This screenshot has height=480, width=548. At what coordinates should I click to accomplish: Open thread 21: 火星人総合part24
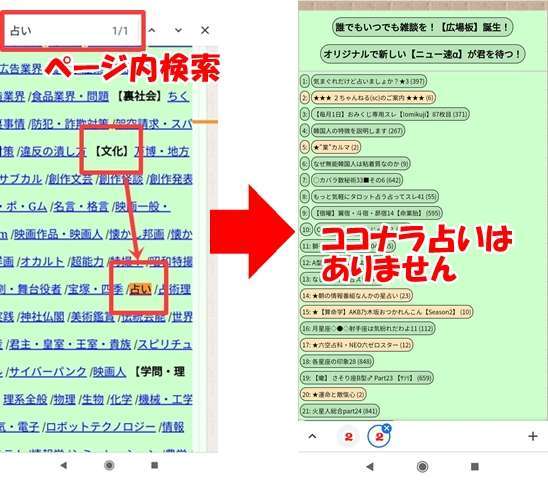(340, 411)
